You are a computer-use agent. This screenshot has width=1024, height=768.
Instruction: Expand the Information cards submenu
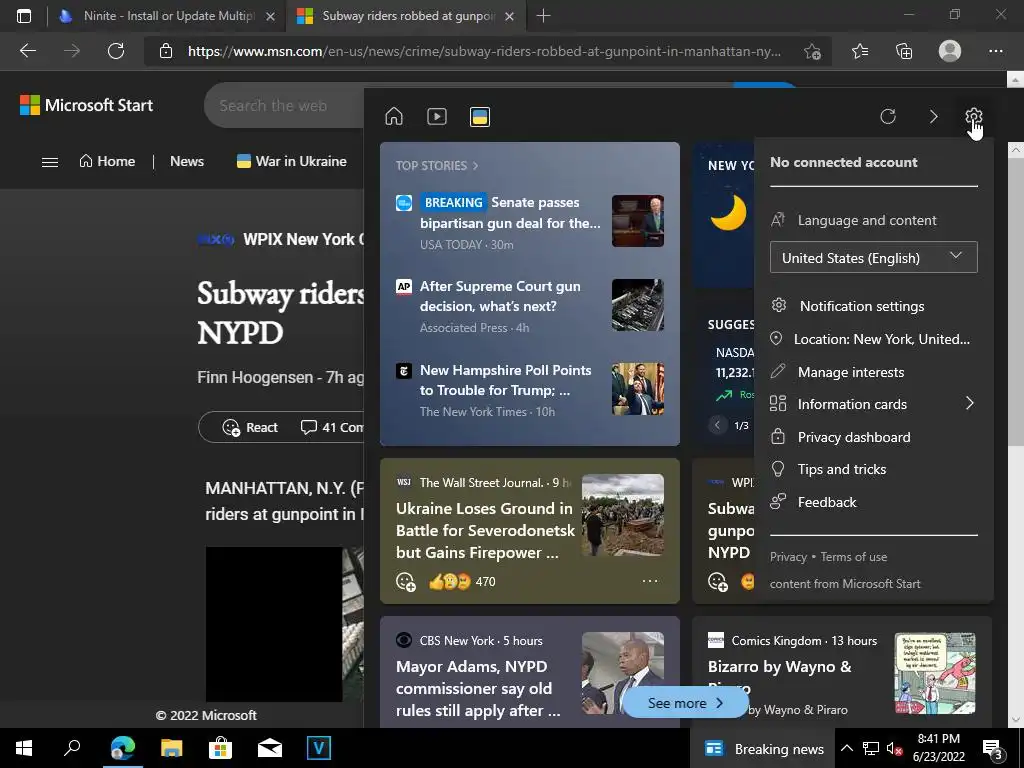pos(969,404)
